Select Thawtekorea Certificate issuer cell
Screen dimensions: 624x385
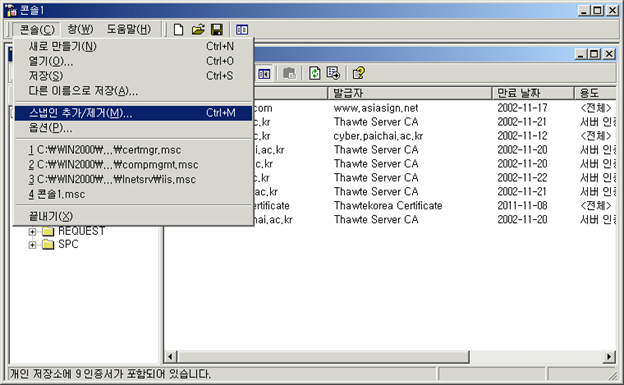pos(388,205)
